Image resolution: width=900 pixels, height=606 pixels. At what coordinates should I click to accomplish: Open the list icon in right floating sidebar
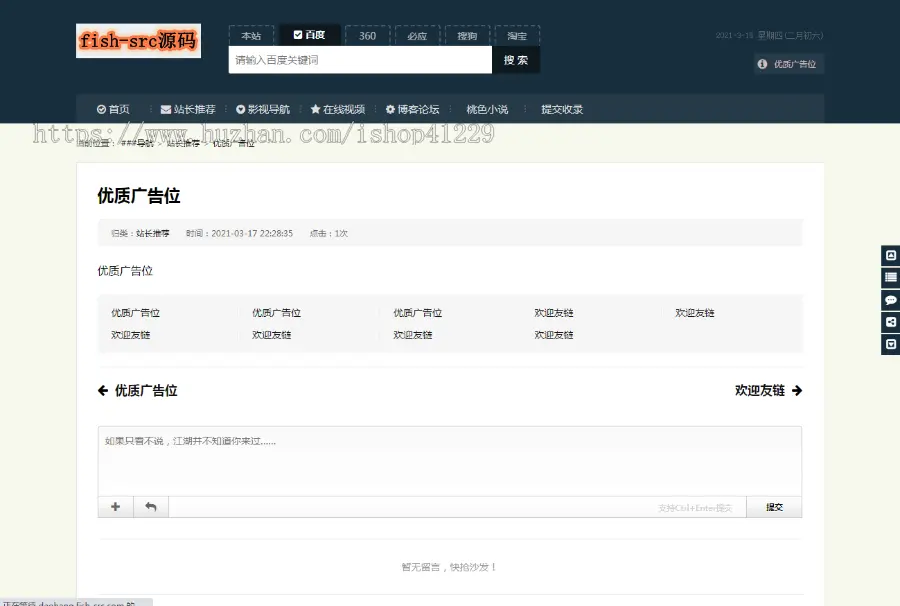tap(891, 278)
